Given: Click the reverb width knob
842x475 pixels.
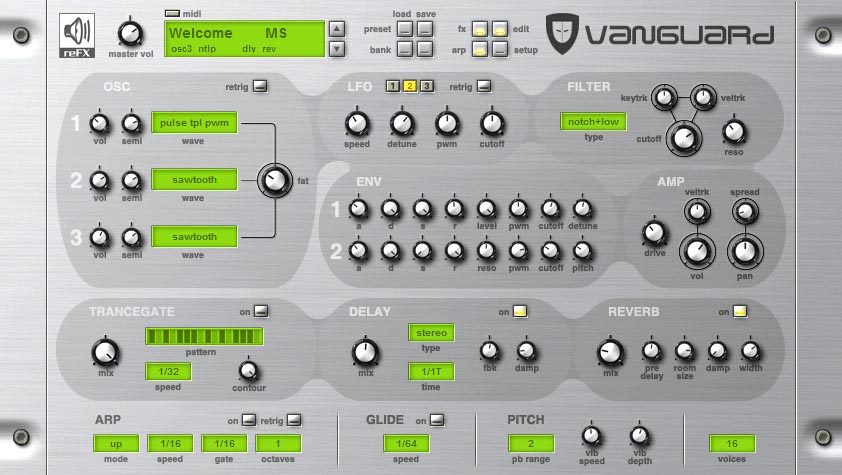Looking at the screenshot, I should click(750, 351).
